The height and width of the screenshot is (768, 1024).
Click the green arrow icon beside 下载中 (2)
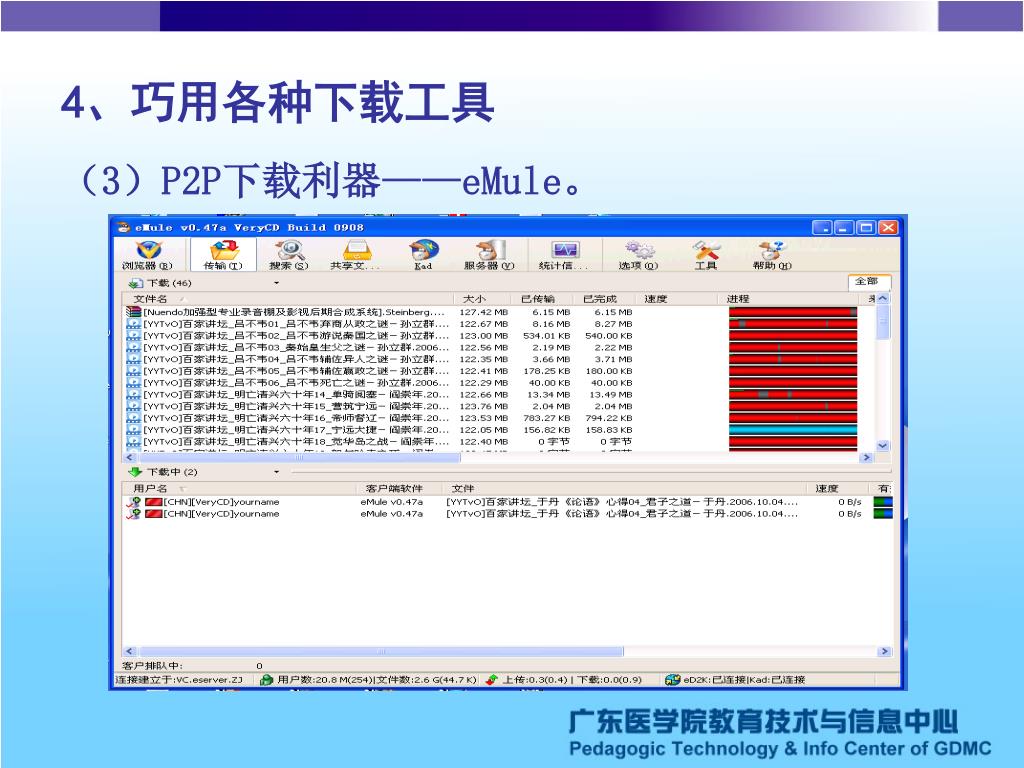tap(135, 472)
